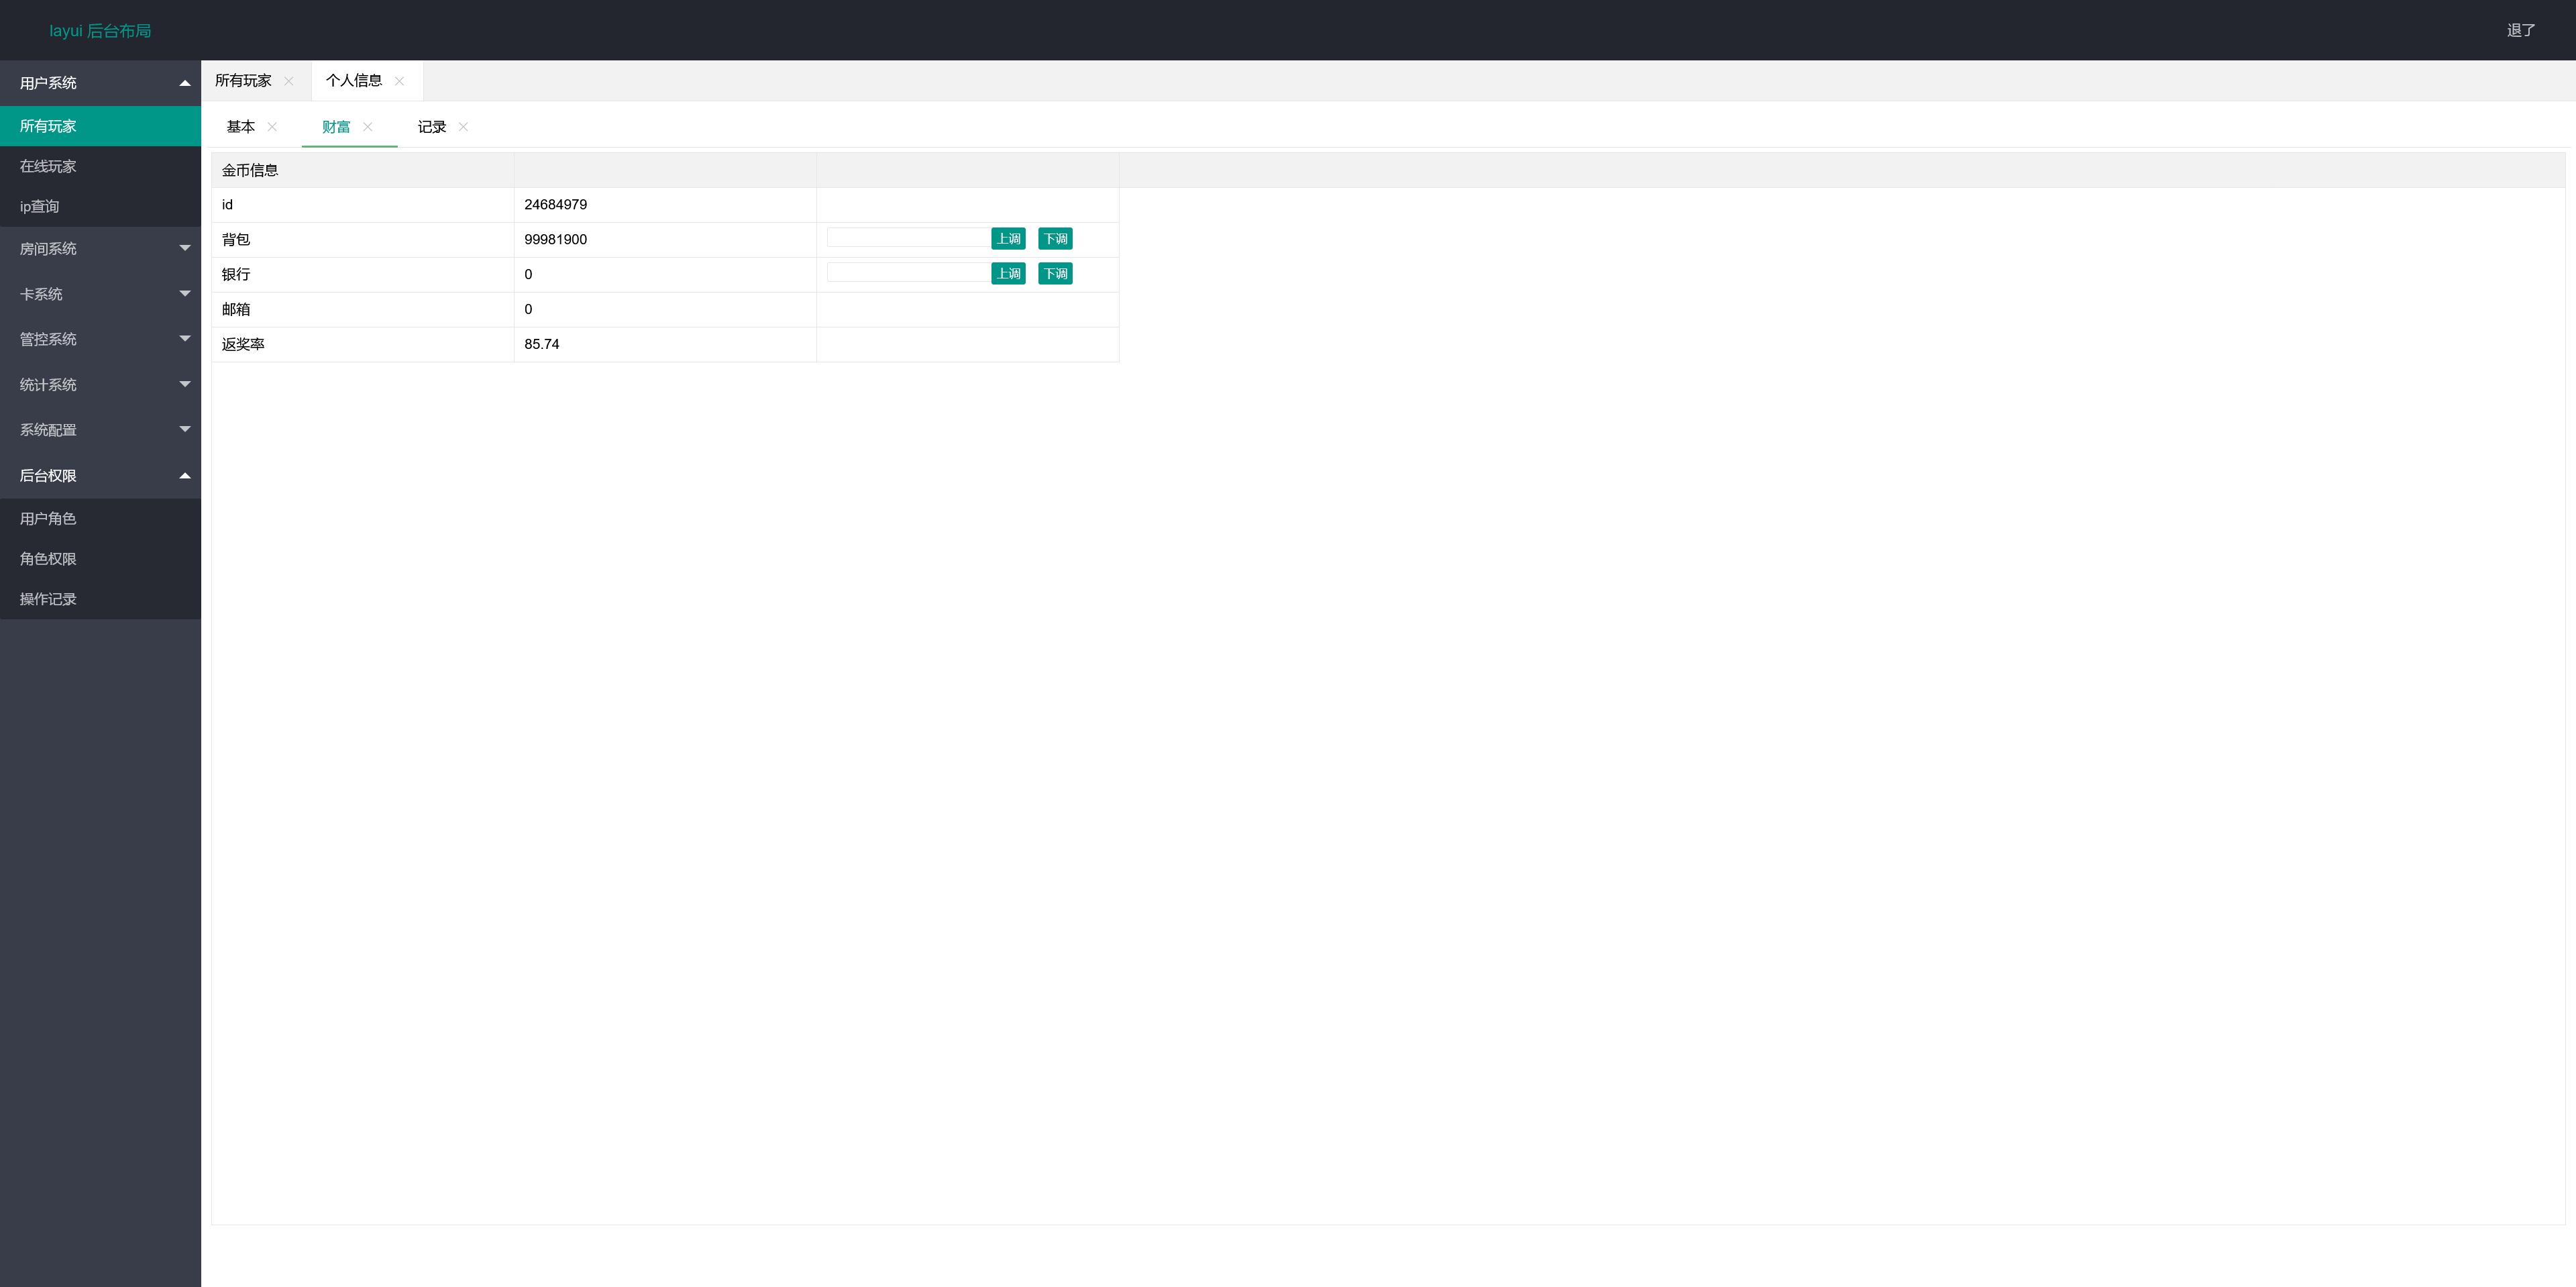Click 下调 button in the 银行 row

[1055, 274]
